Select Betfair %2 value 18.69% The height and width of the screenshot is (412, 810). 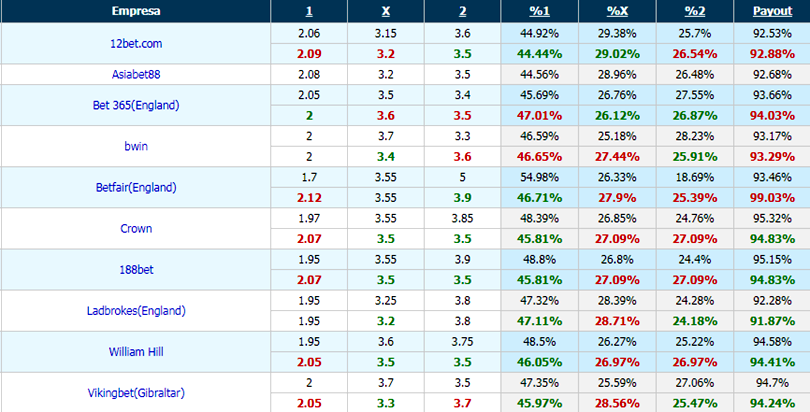695,177
